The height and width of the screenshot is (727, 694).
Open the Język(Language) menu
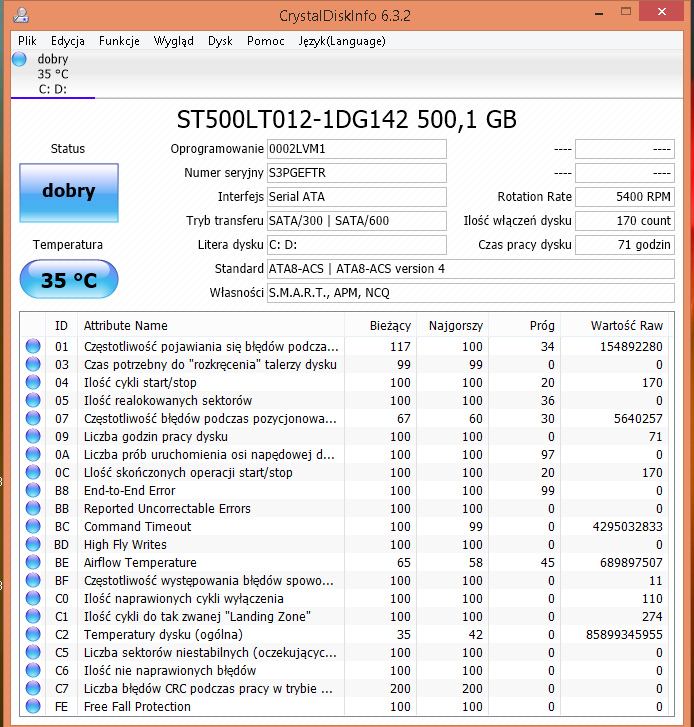pyautogui.click(x=342, y=41)
